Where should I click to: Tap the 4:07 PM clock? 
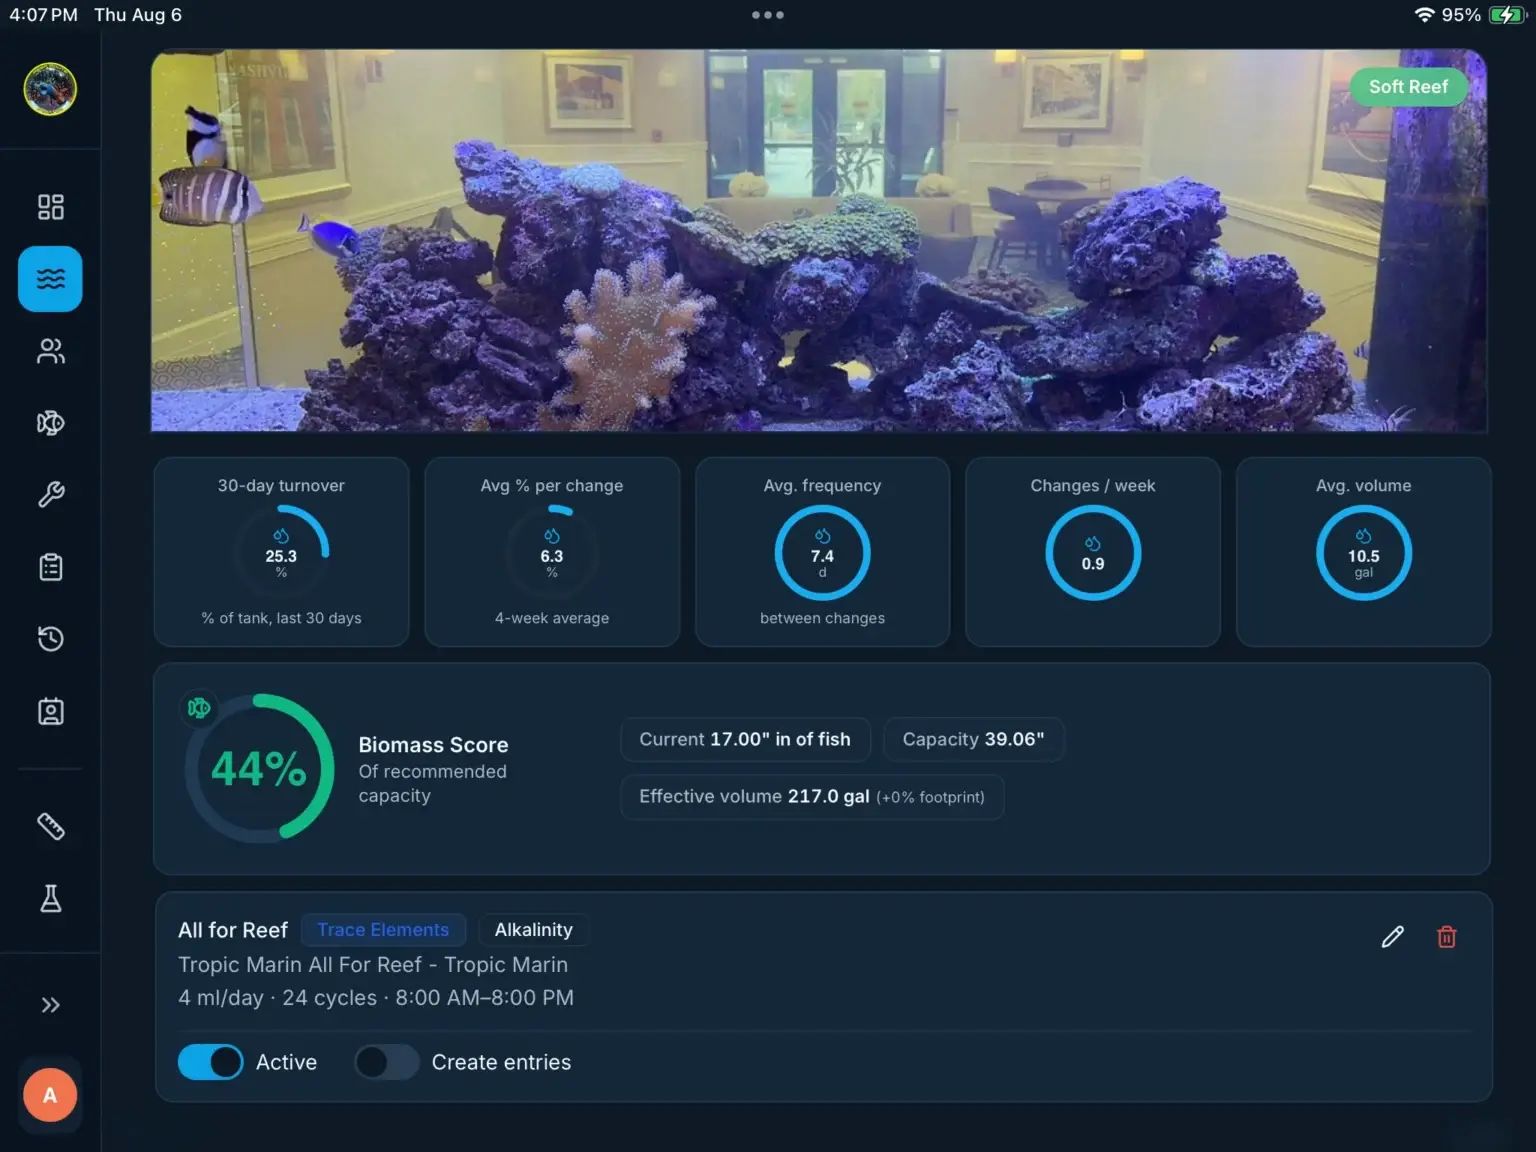[43, 15]
